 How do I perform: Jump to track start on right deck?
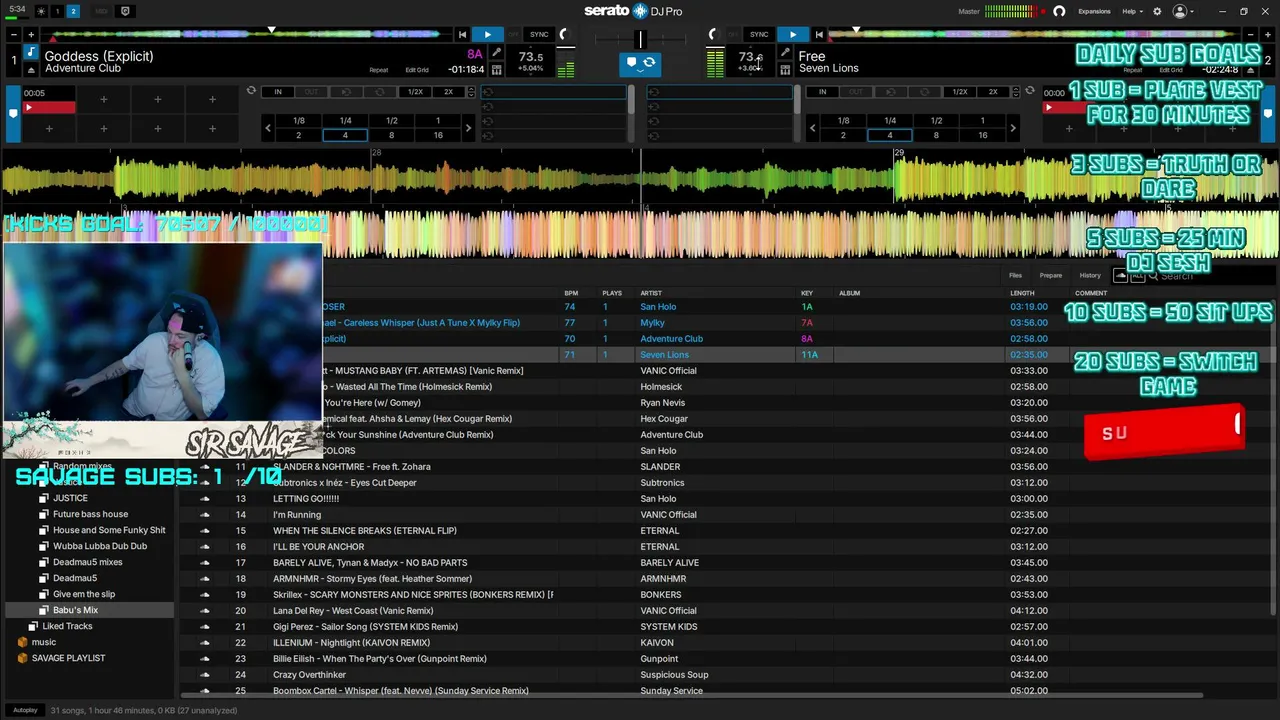[x=819, y=34]
